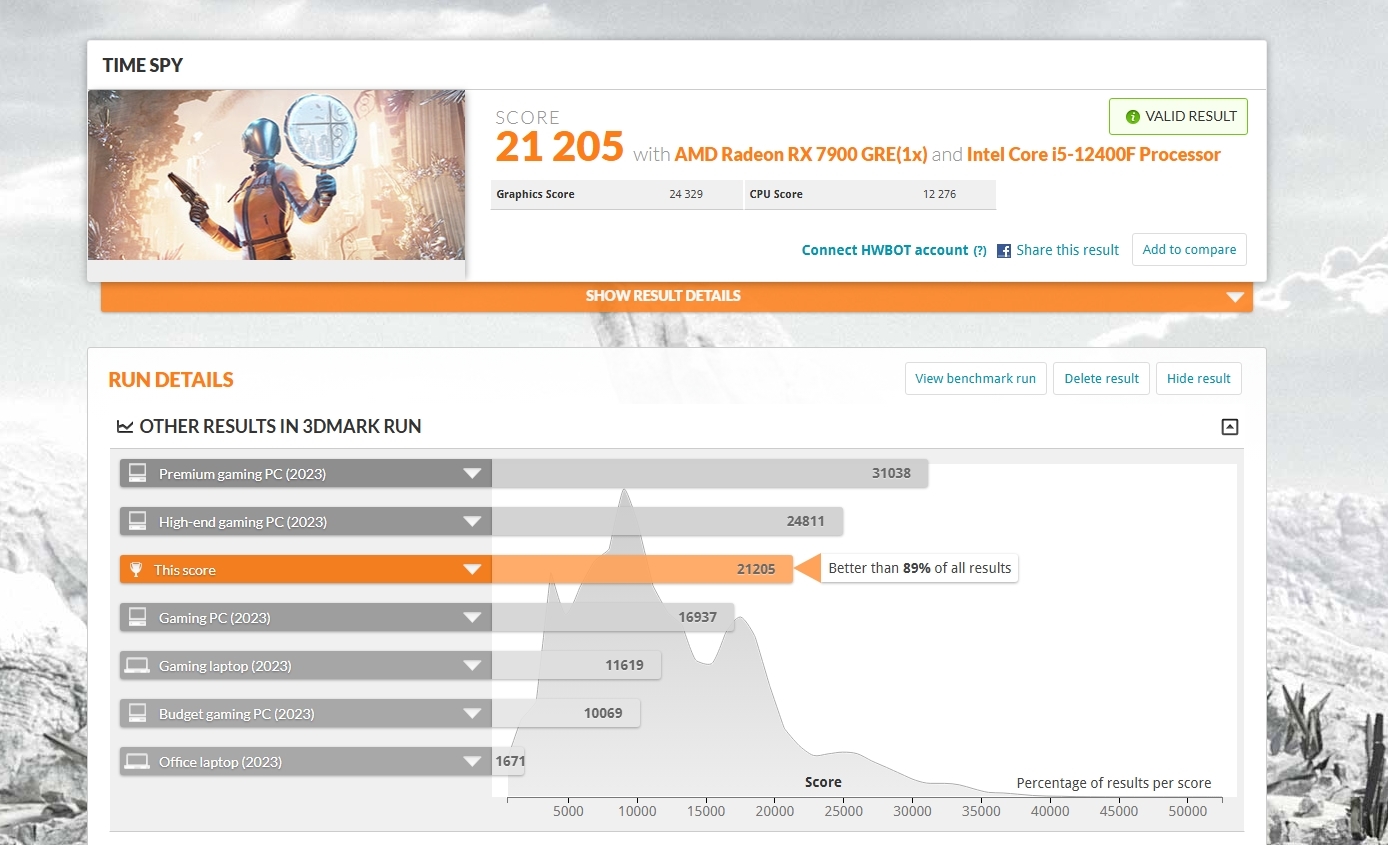Expand the Show Result Details bar
1388x845 pixels.
pyautogui.click(x=677, y=296)
